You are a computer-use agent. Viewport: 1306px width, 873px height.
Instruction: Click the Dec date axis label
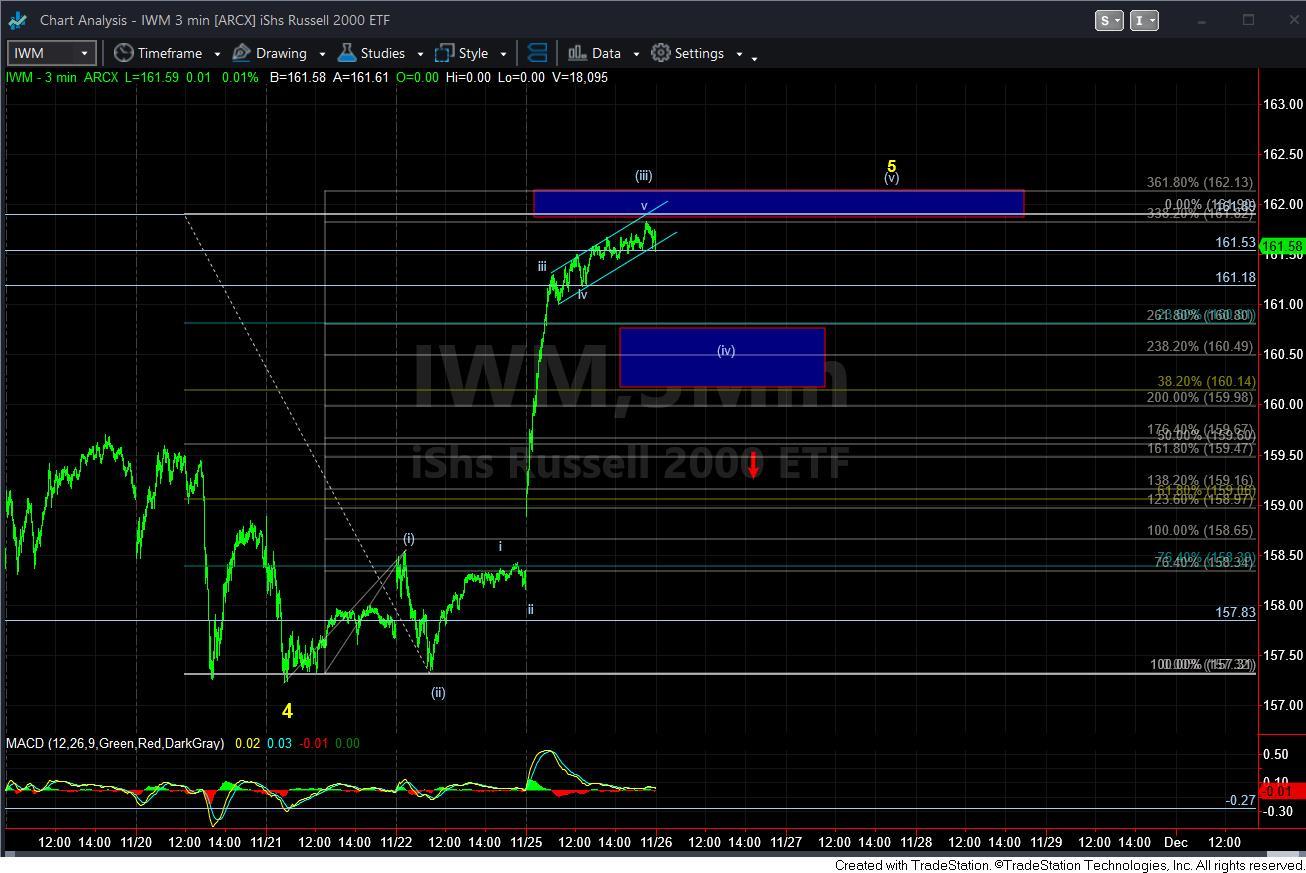tap(1175, 842)
